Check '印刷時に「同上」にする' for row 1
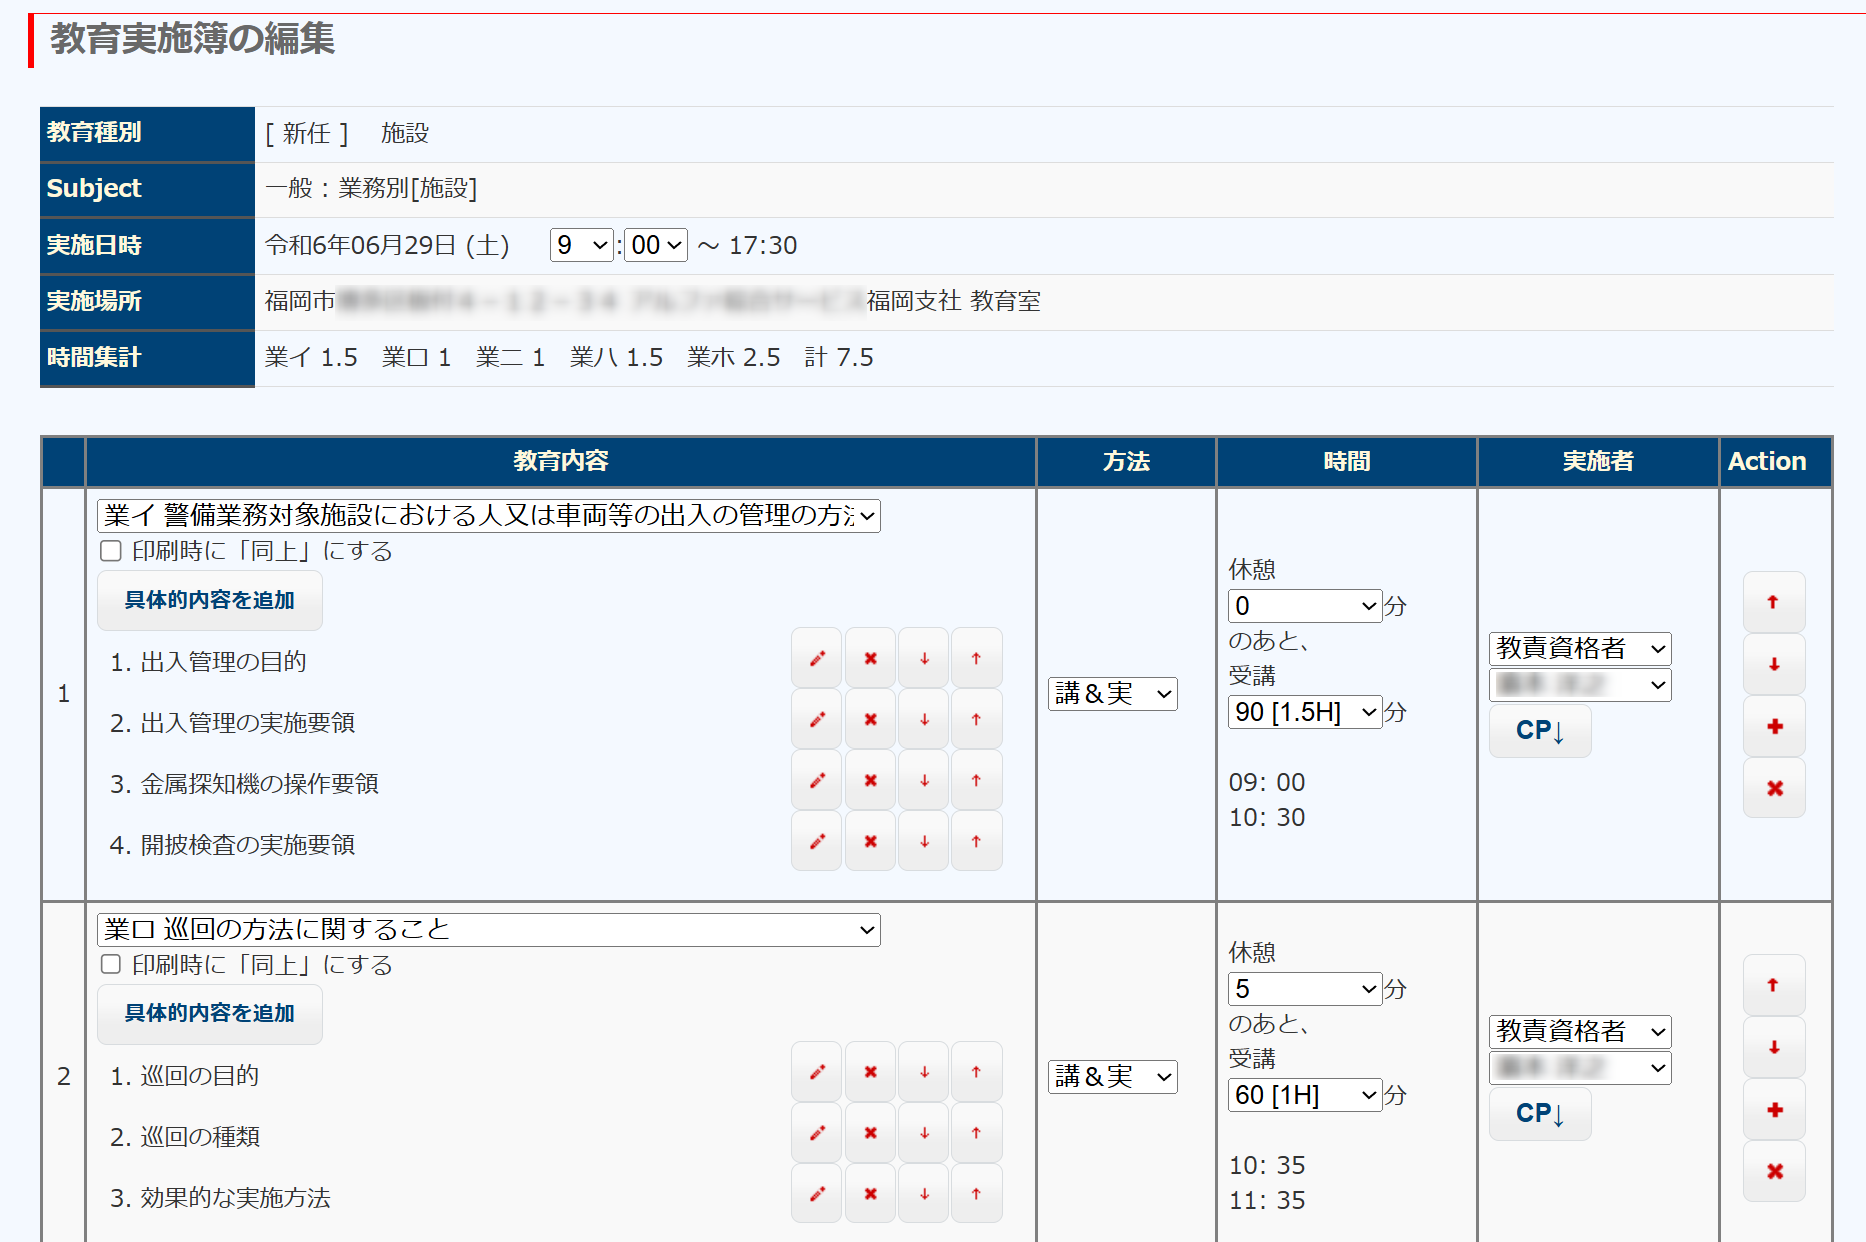 [x=111, y=551]
